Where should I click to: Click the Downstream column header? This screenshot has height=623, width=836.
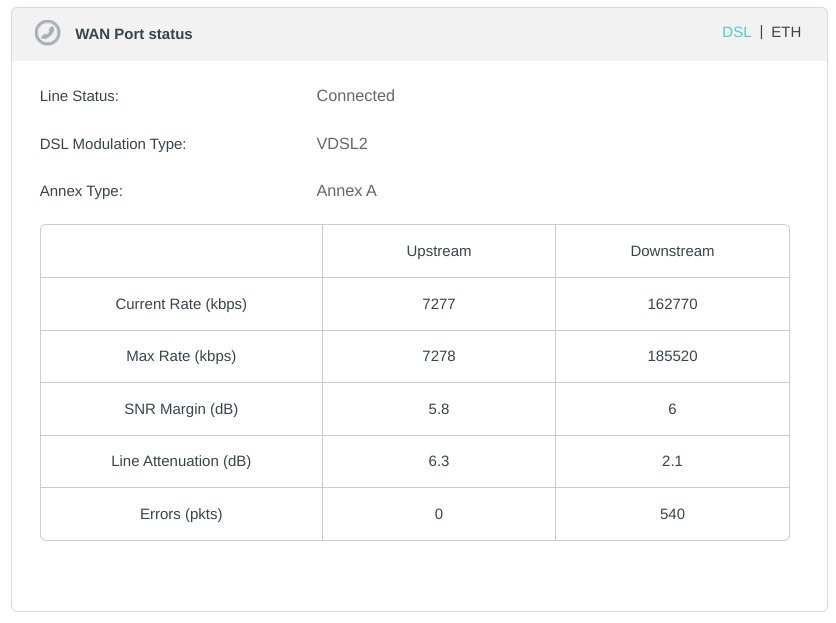[672, 251]
